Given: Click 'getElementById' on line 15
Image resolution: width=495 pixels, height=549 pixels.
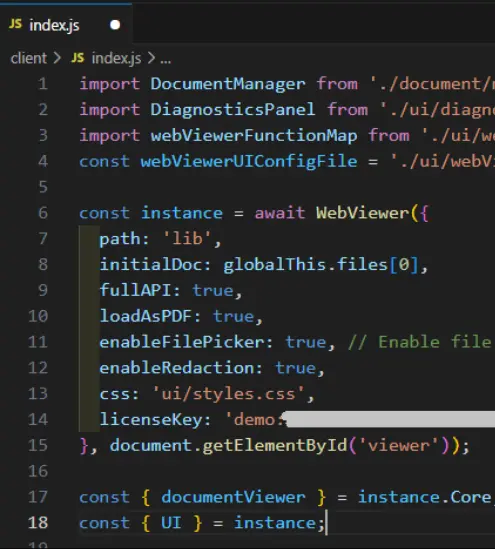Looking at the screenshot, I should (275, 445).
